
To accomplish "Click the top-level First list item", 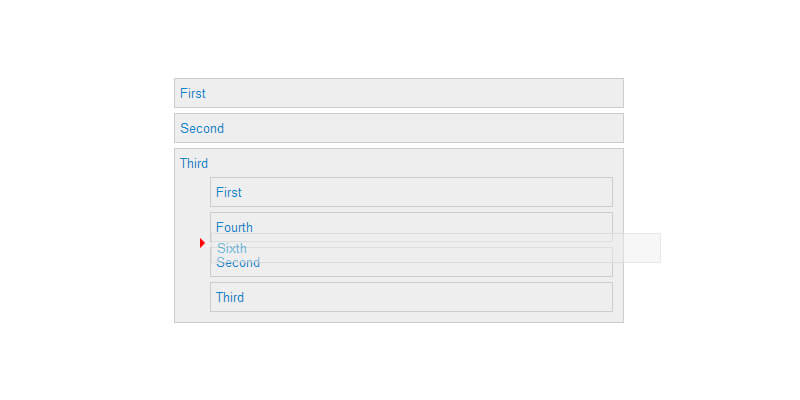I will click(x=398, y=93).
